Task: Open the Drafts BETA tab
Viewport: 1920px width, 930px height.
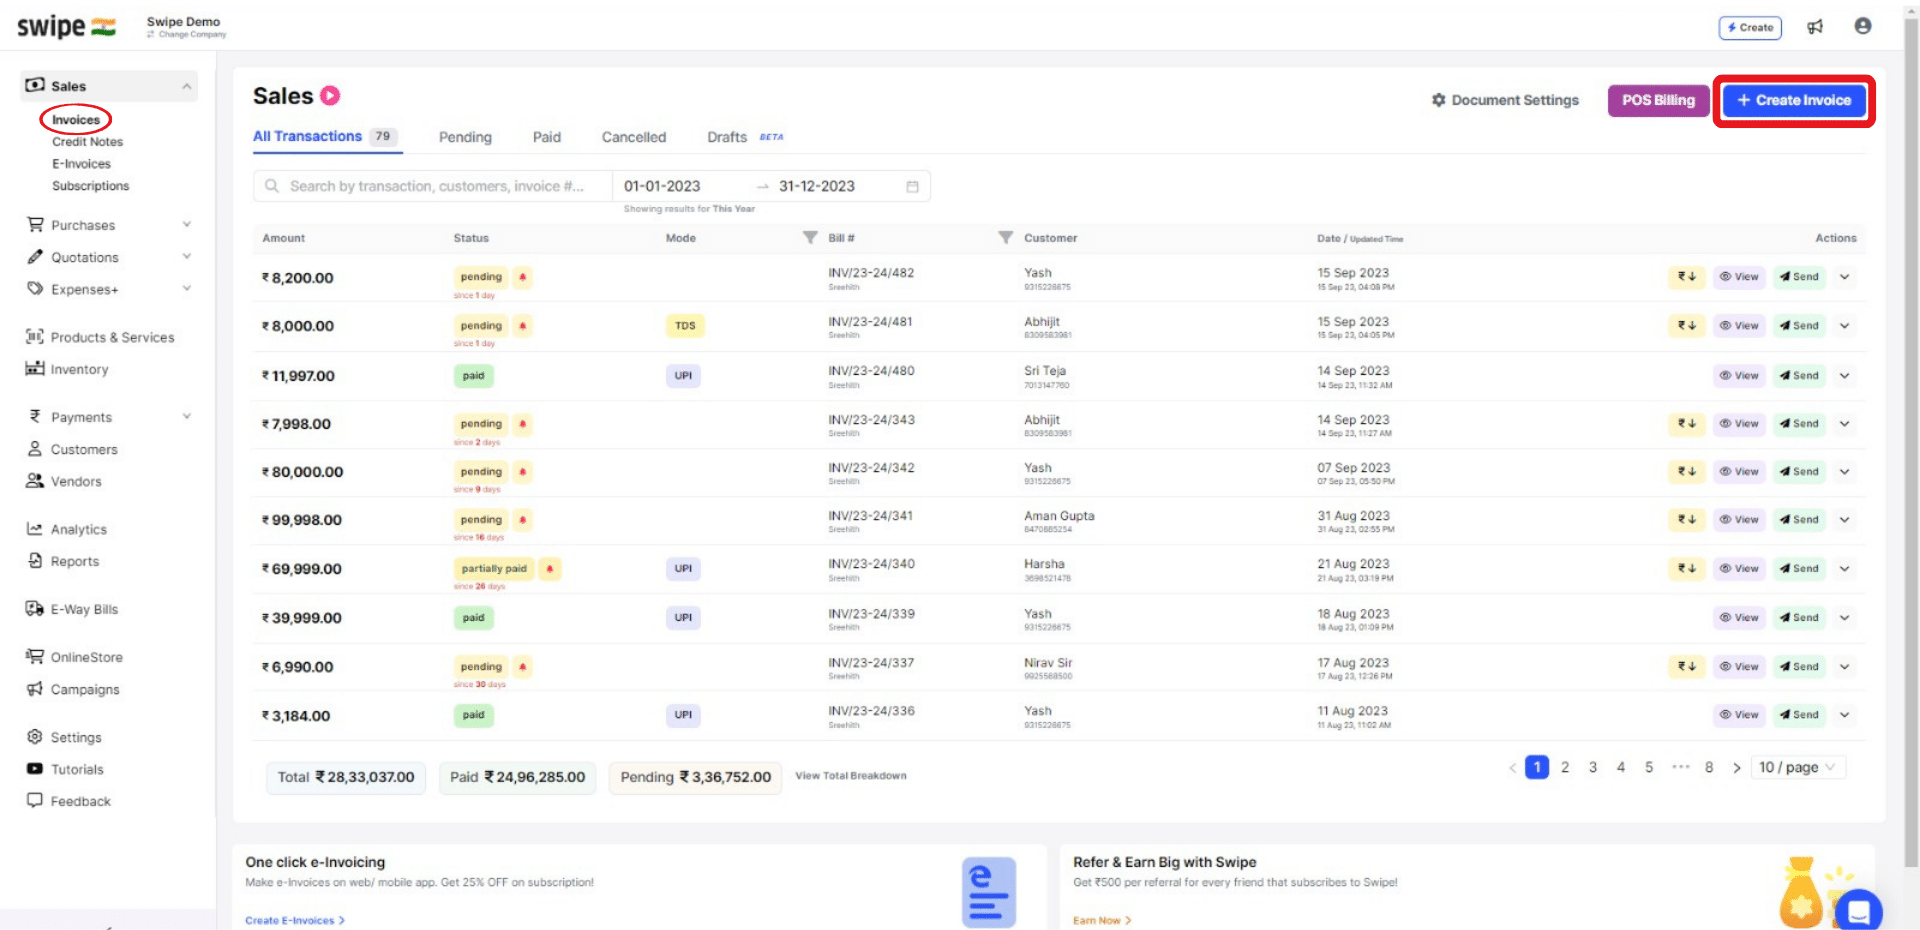Action: [x=727, y=137]
